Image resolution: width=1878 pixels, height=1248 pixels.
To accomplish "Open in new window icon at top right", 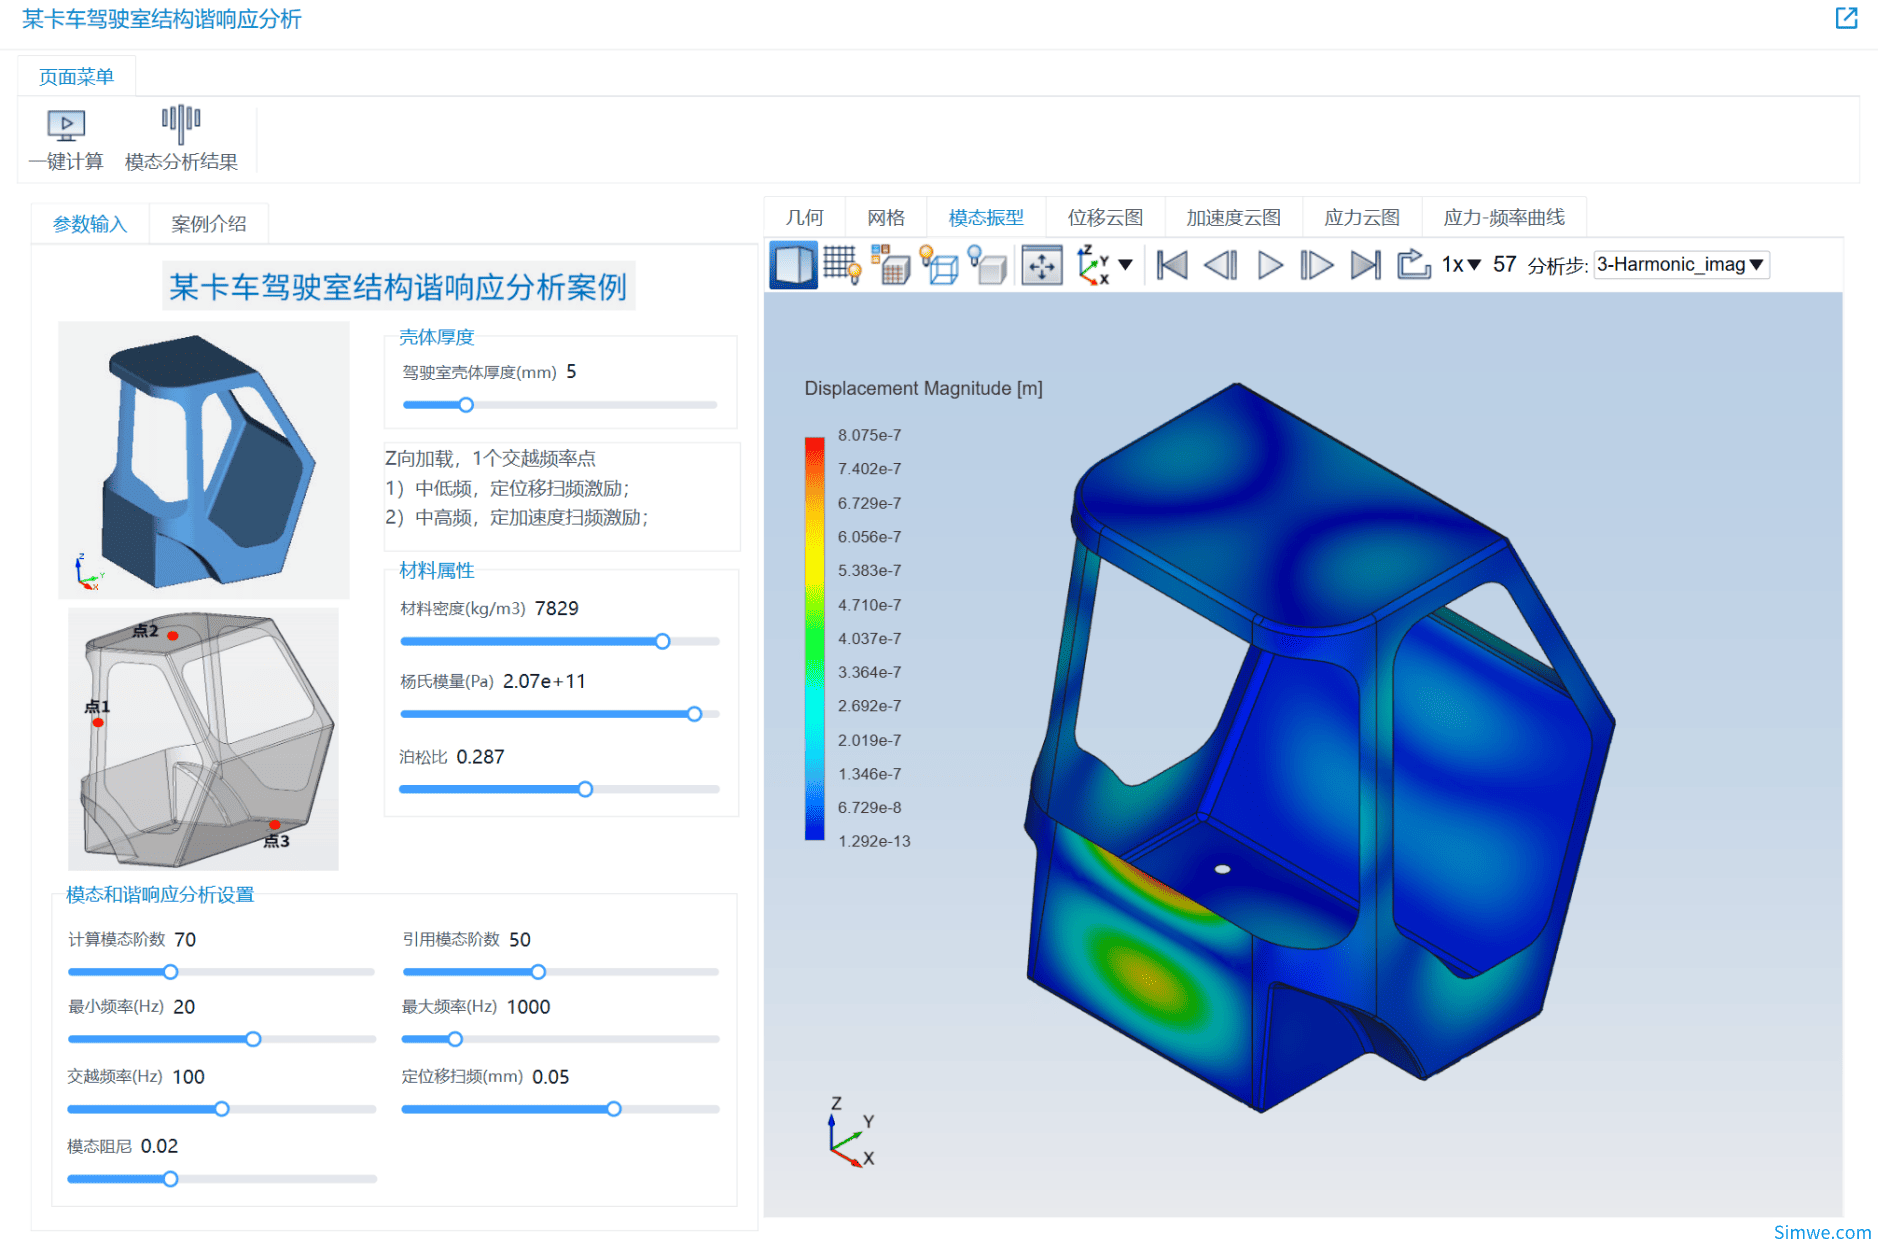I will click(1846, 18).
